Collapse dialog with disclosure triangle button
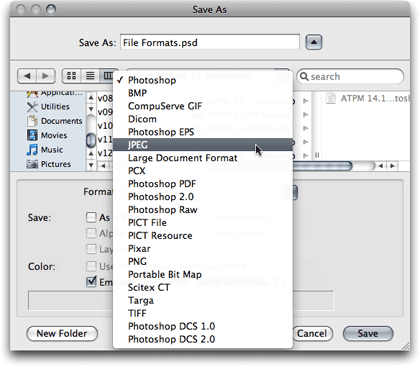The height and width of the screenshot is (367, 420). coord(314,42)
